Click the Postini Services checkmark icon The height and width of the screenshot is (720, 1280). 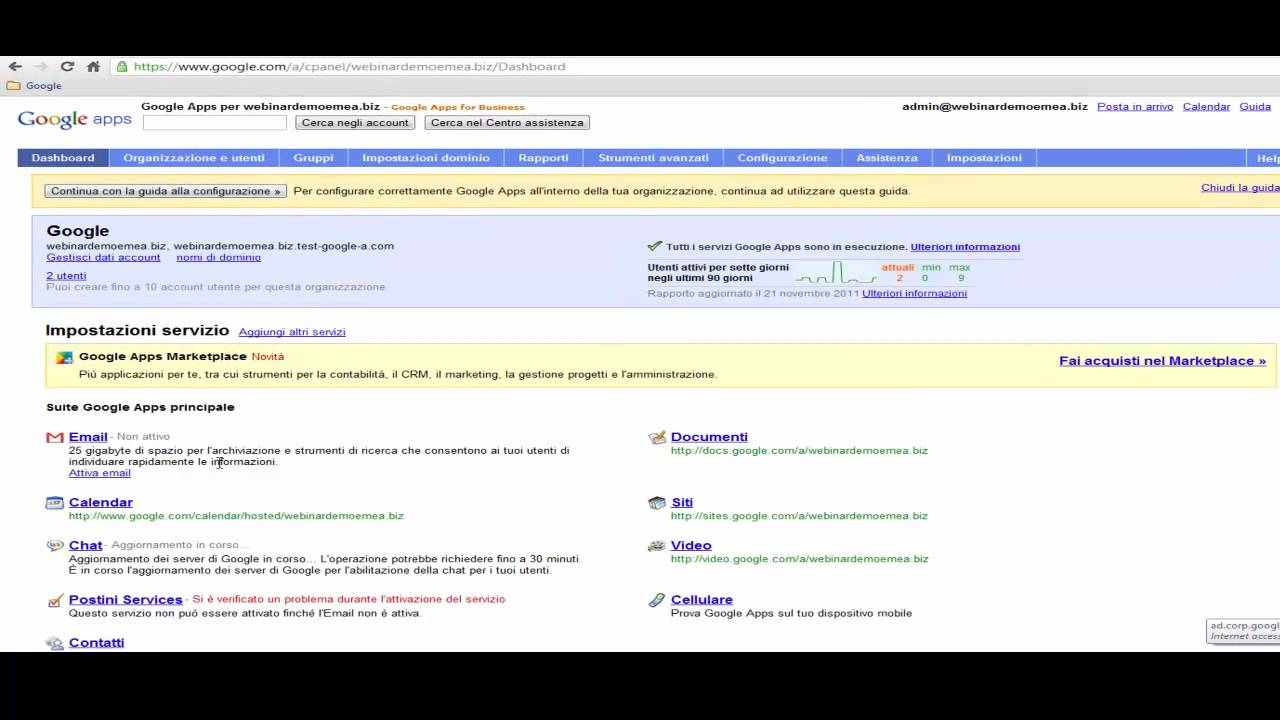tap(55, 600)
